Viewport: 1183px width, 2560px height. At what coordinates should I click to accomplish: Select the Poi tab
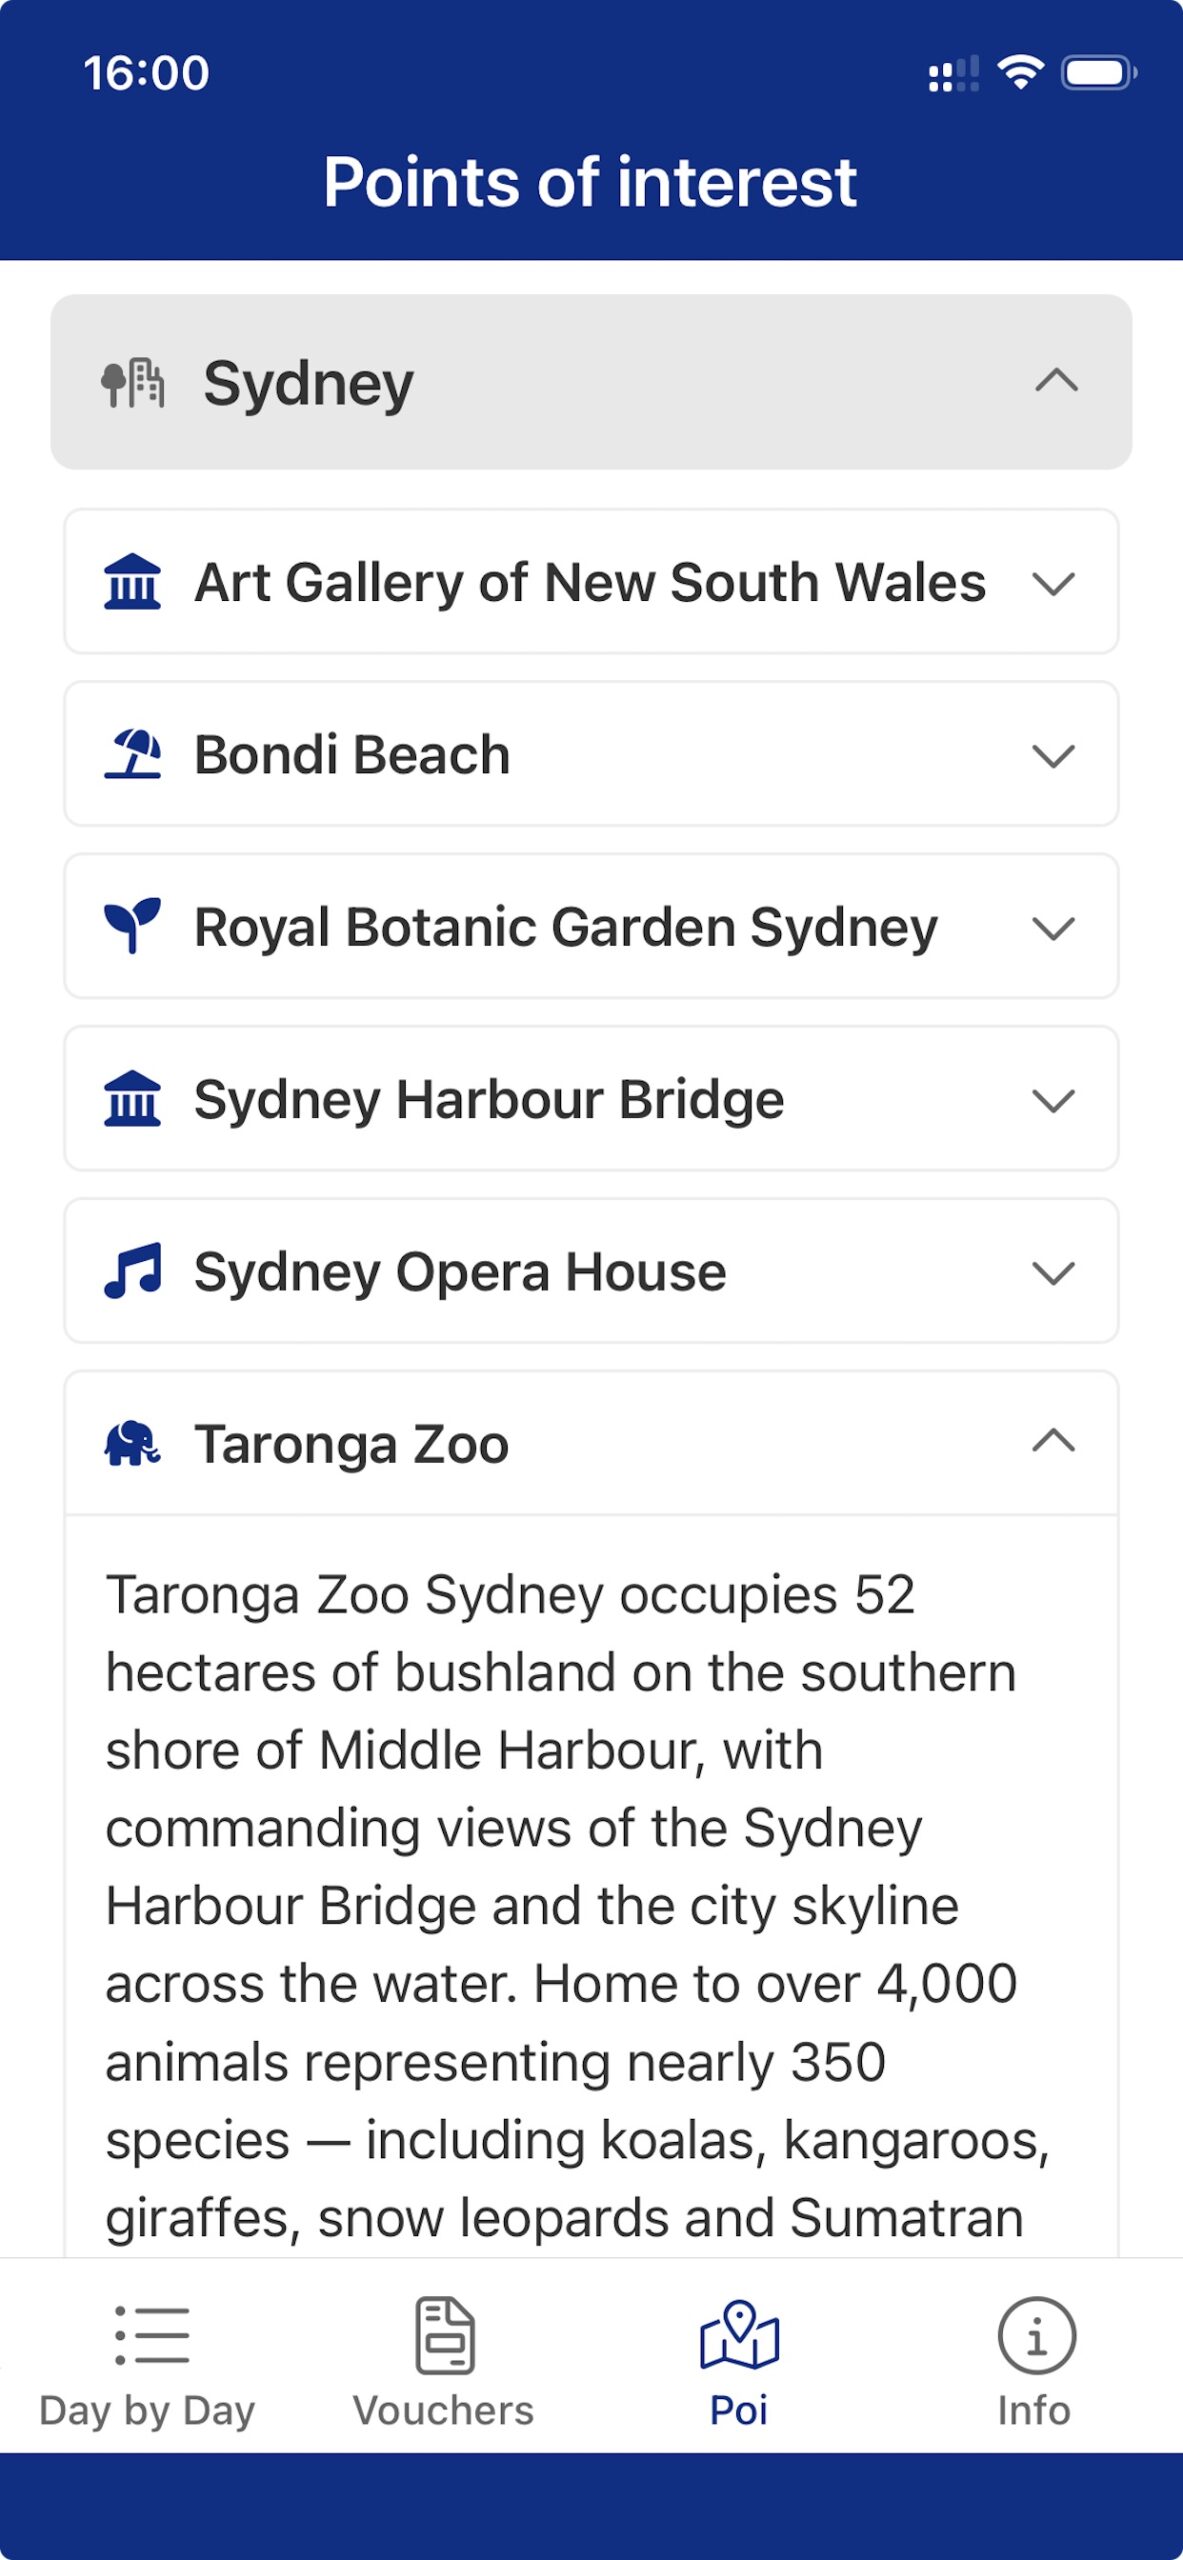click(739, 2361)
